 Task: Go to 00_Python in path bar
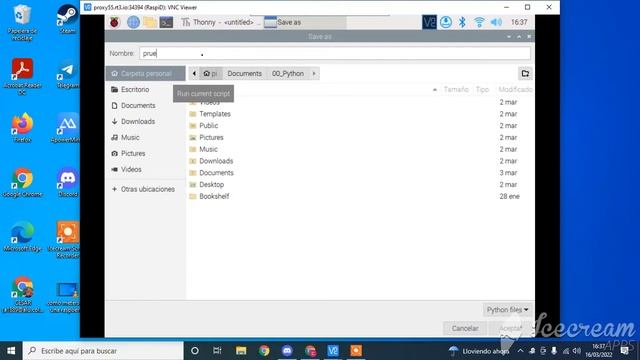click(x=288, y=73)
